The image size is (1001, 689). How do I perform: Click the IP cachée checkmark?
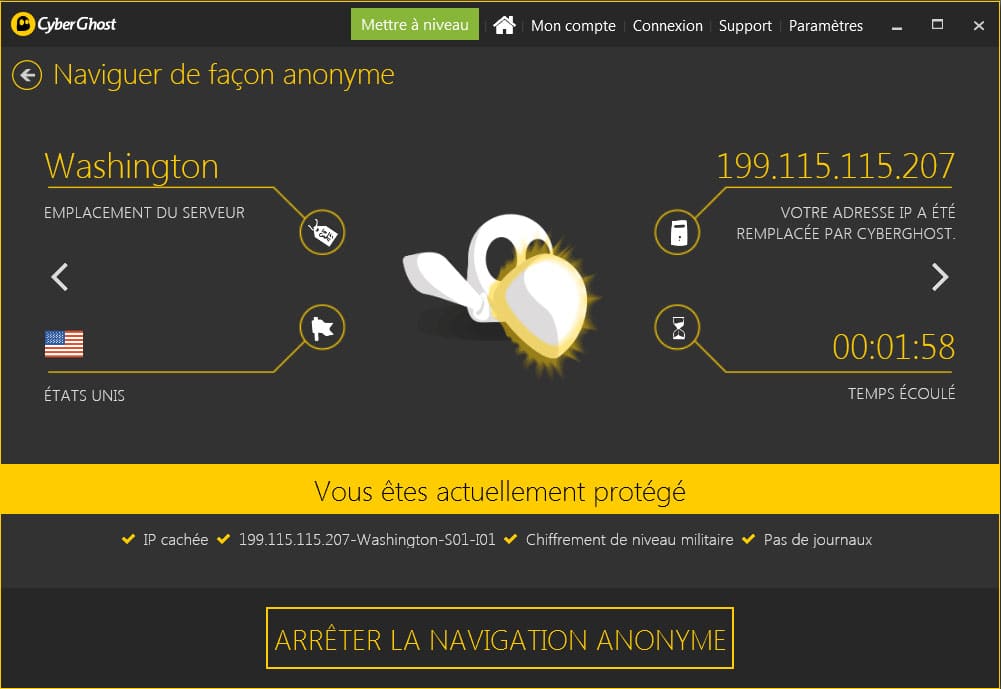[128, 539]
